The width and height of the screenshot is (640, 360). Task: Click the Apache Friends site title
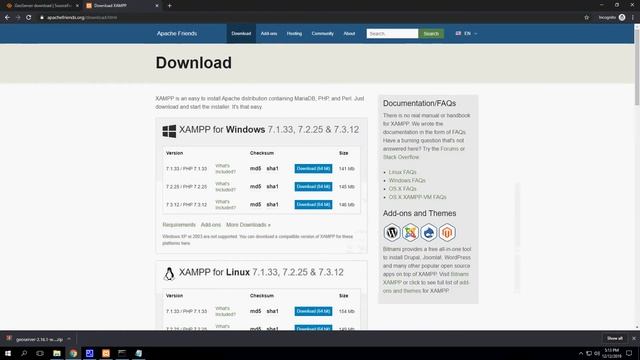[177, 33]
